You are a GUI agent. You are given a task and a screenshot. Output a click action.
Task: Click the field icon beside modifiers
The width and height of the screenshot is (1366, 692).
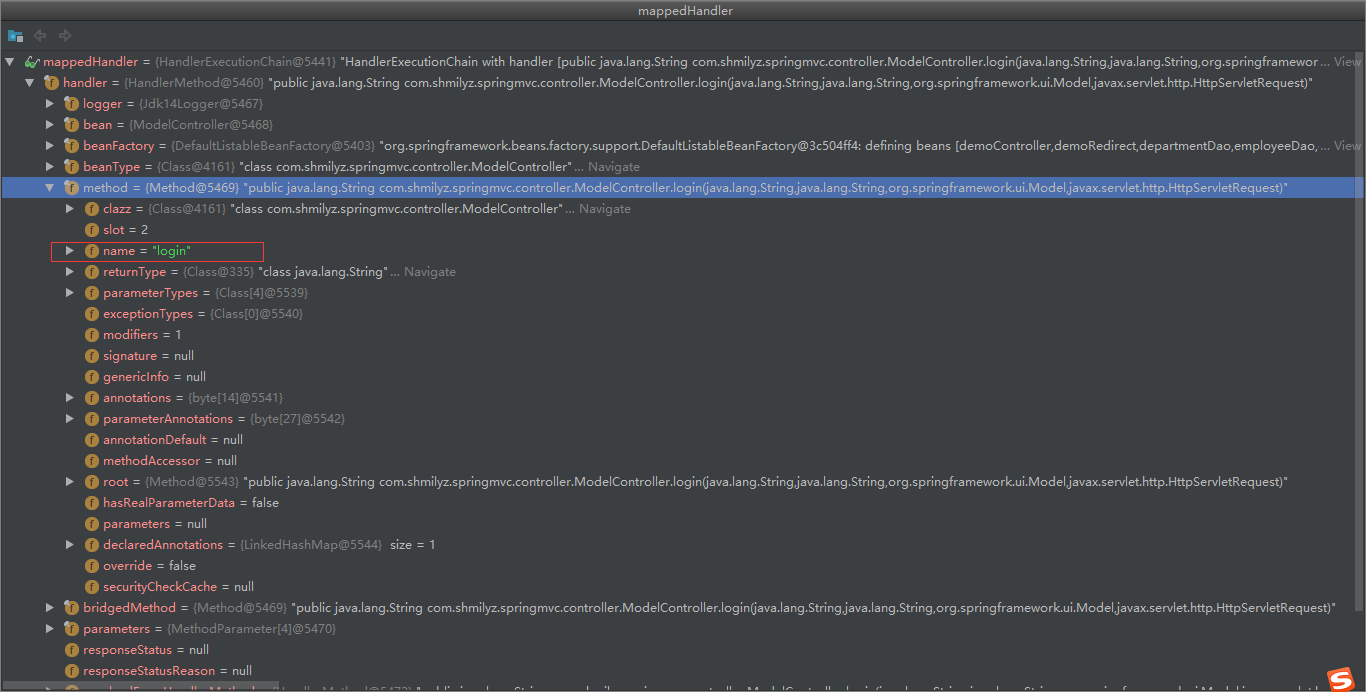pyautogui.click(x=91, y=334)
